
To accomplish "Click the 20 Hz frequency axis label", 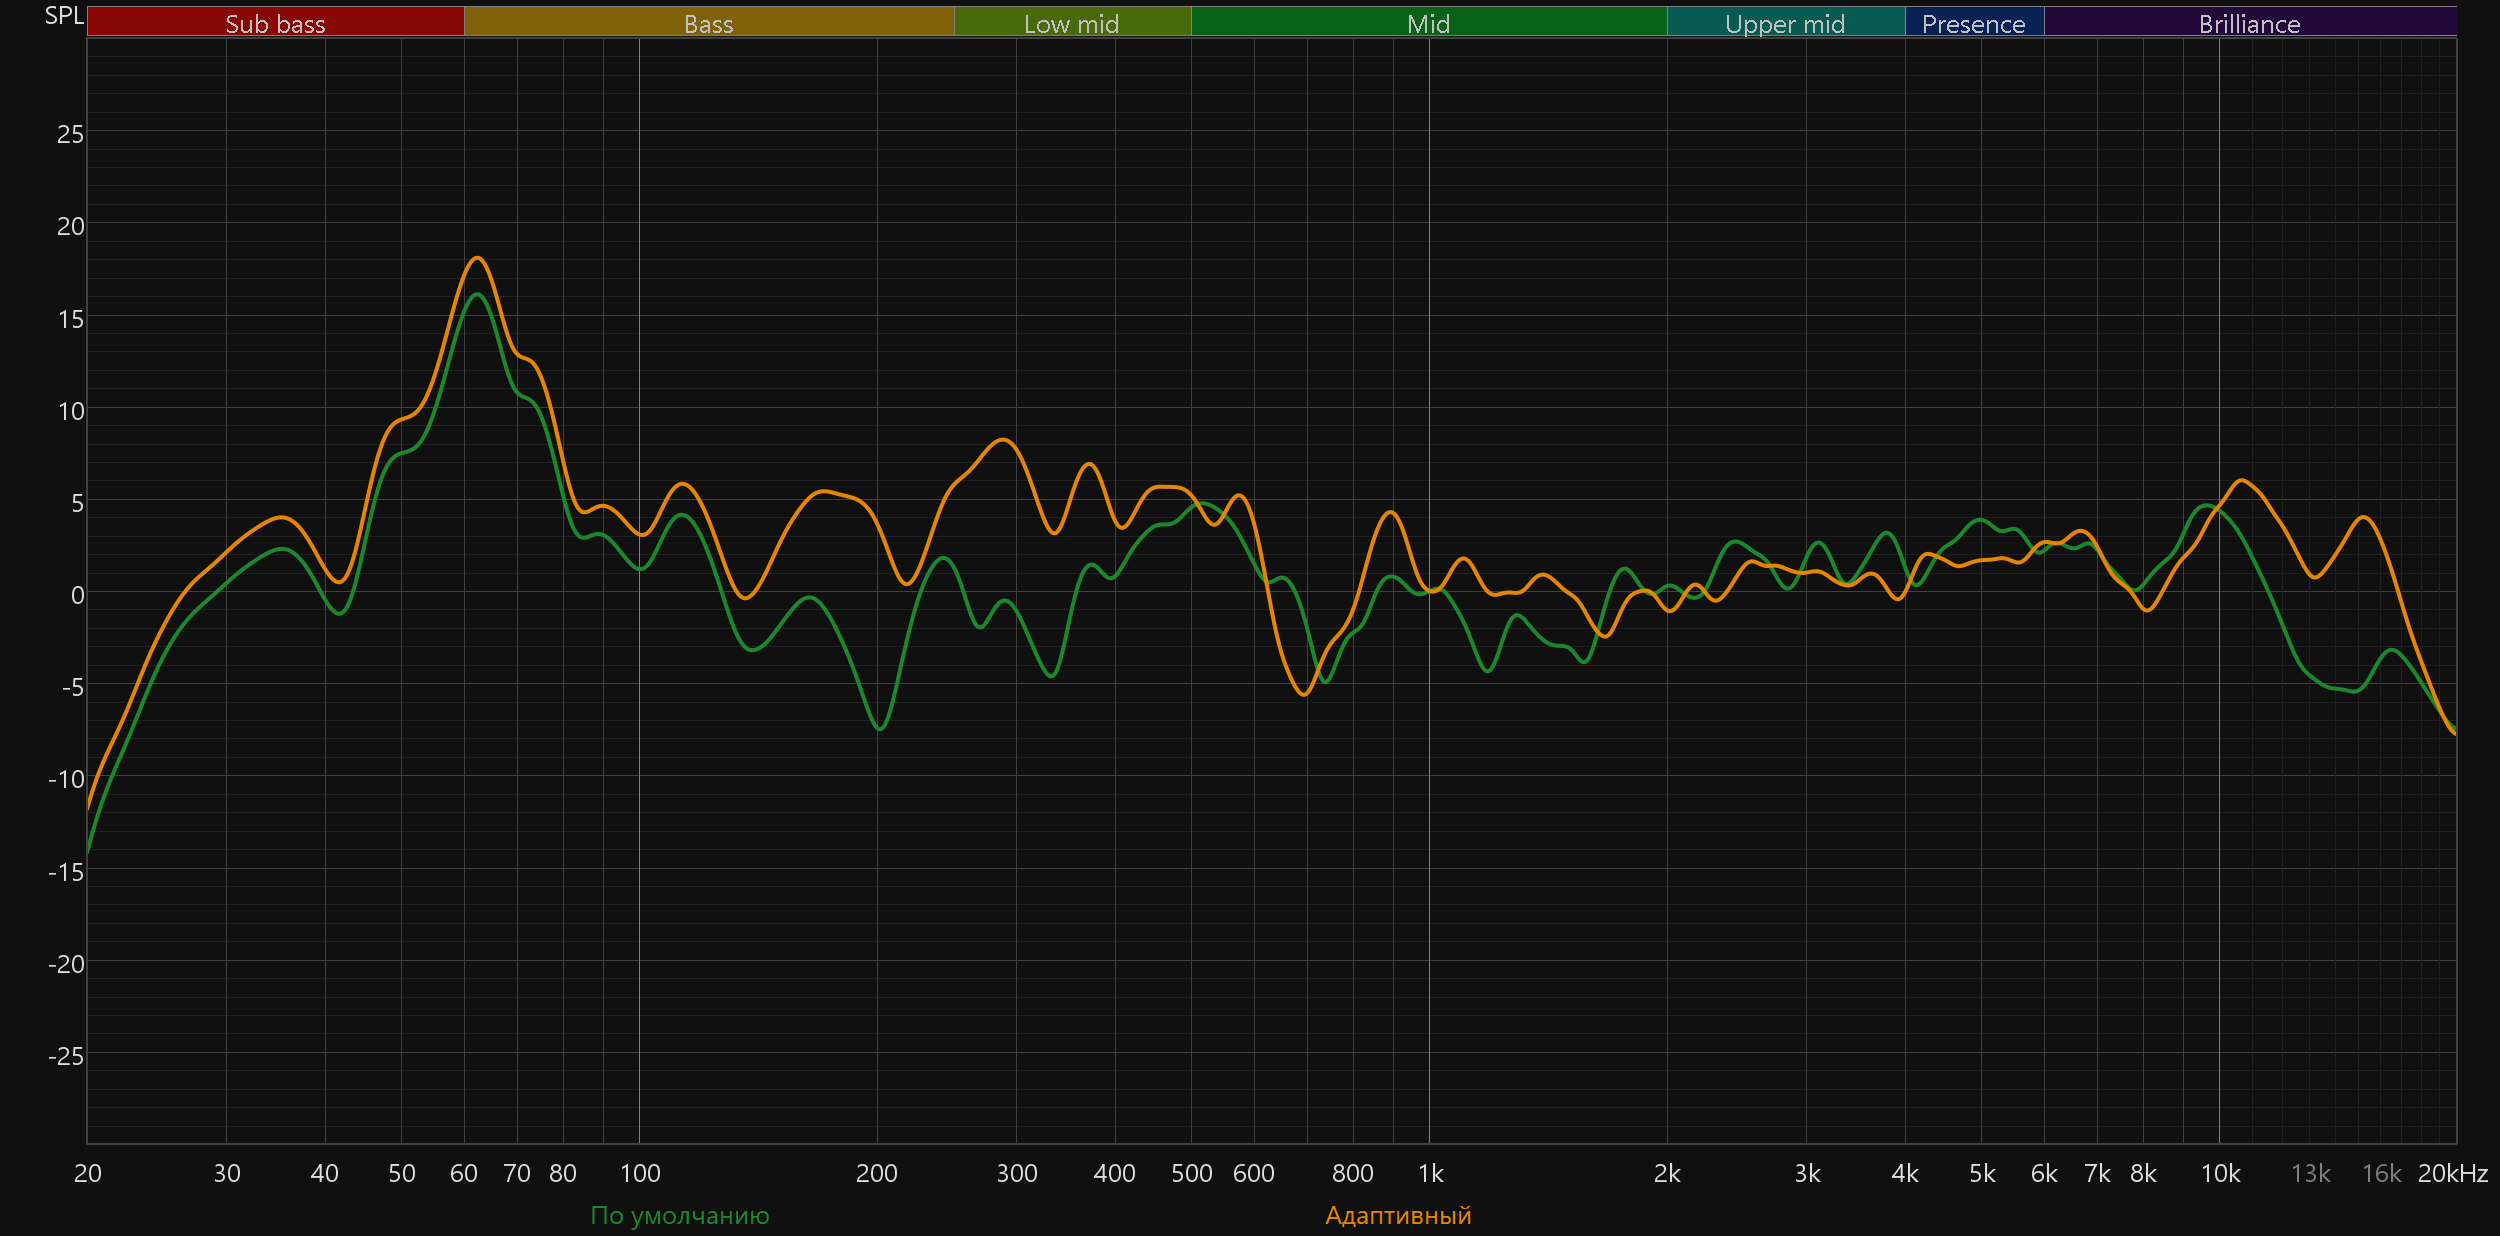I will pos(88,1173).
